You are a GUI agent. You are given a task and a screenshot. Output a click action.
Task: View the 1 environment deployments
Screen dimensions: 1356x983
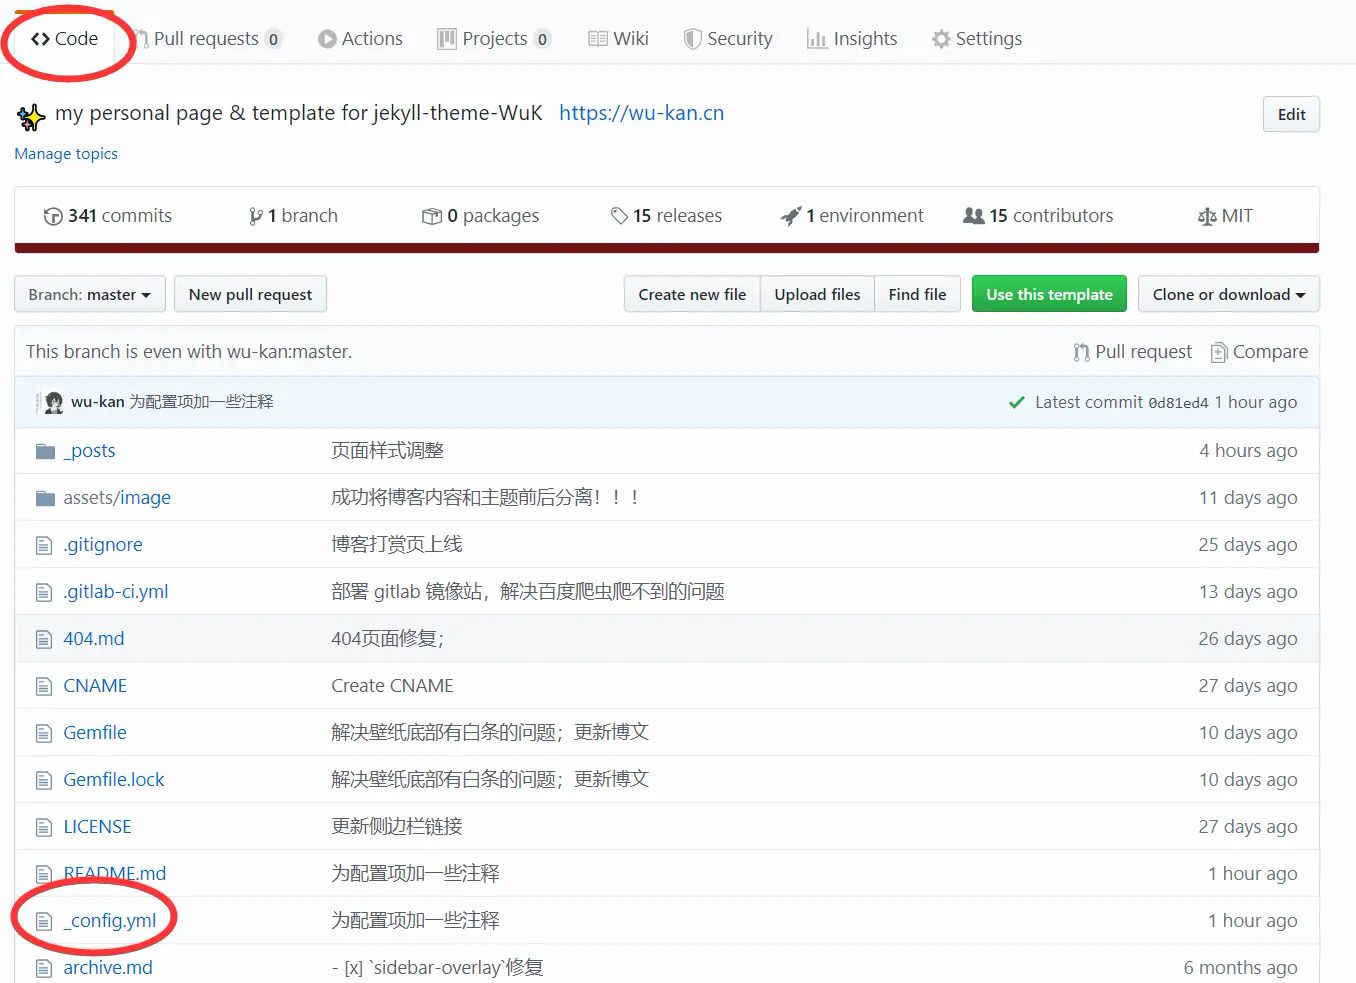852,216
